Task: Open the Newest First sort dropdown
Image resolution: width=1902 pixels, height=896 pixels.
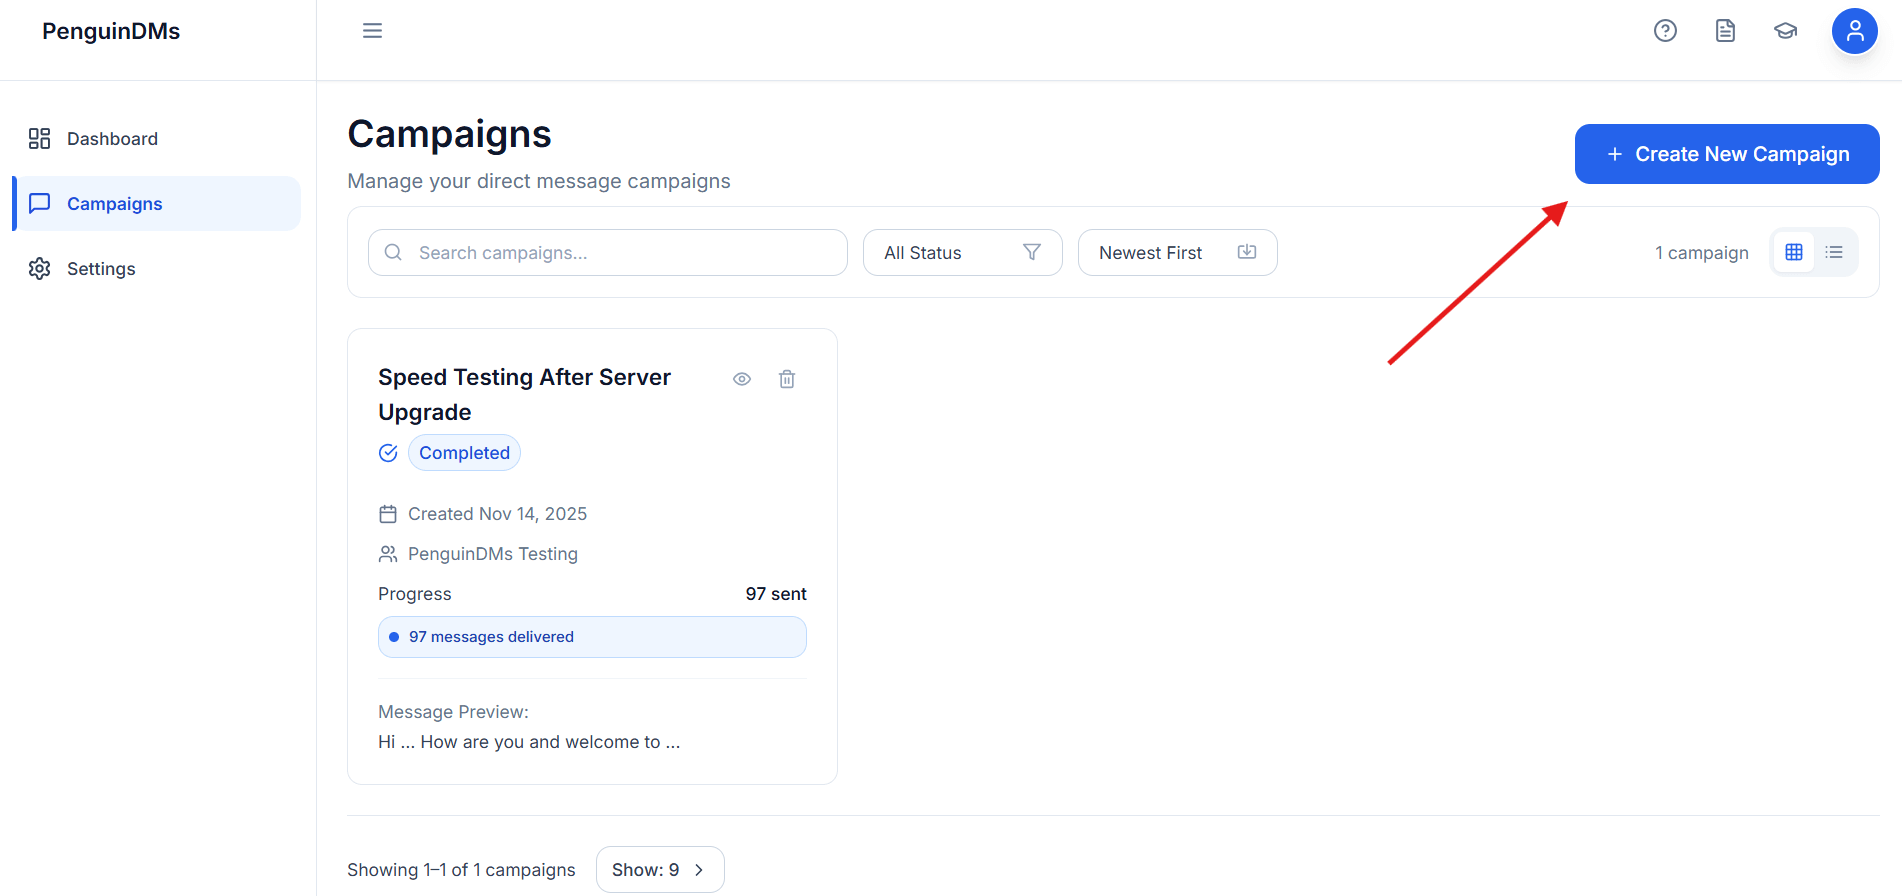Action: click(x=1177, y=253)
